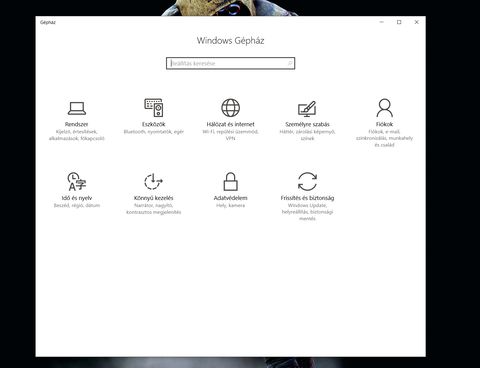The width and height of the screenshot is (480, 368).
Task: Click the Fiókok label
Action: pos(384,124)
